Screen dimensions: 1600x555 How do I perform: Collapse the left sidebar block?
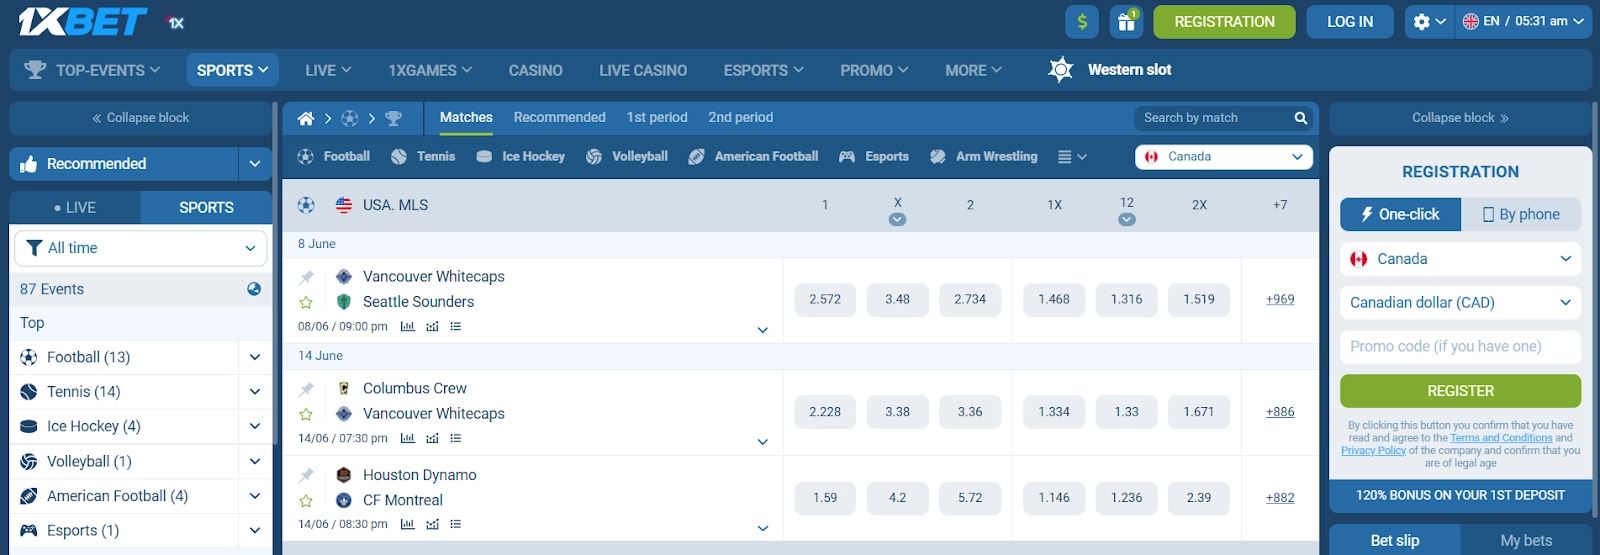pos(141,118)
